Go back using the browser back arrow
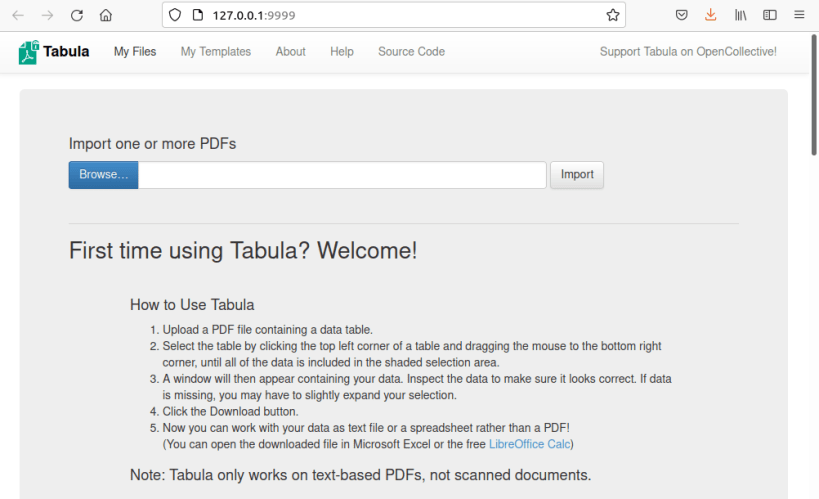This screenshot has height=499, width=819. point(18,15)
